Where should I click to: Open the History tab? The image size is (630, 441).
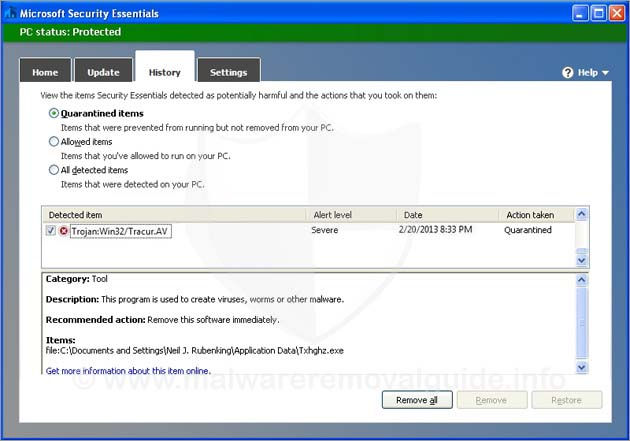tap(165, 67)
